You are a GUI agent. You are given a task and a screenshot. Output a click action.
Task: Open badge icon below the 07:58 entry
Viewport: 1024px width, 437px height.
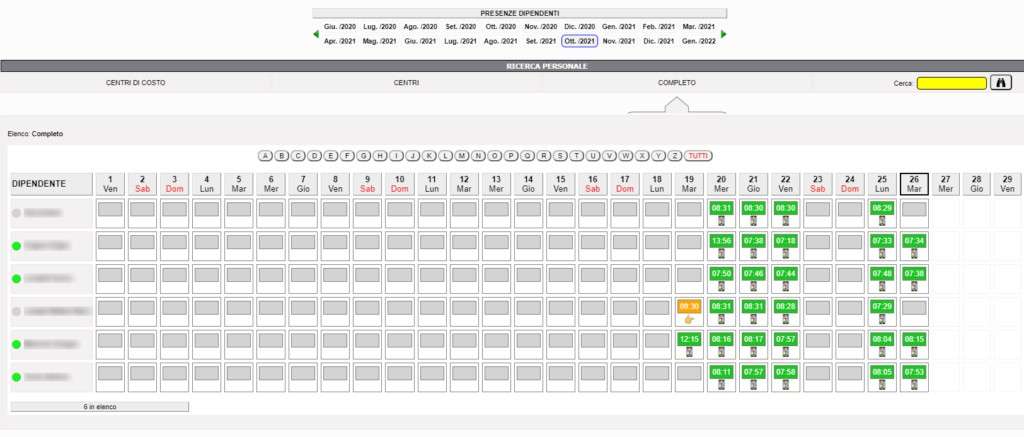pos(786,385)
